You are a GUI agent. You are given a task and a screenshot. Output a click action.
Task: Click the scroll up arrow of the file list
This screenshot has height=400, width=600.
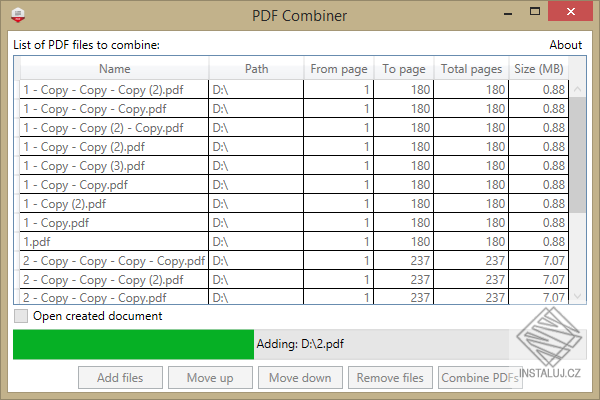[x=577, y=90]
